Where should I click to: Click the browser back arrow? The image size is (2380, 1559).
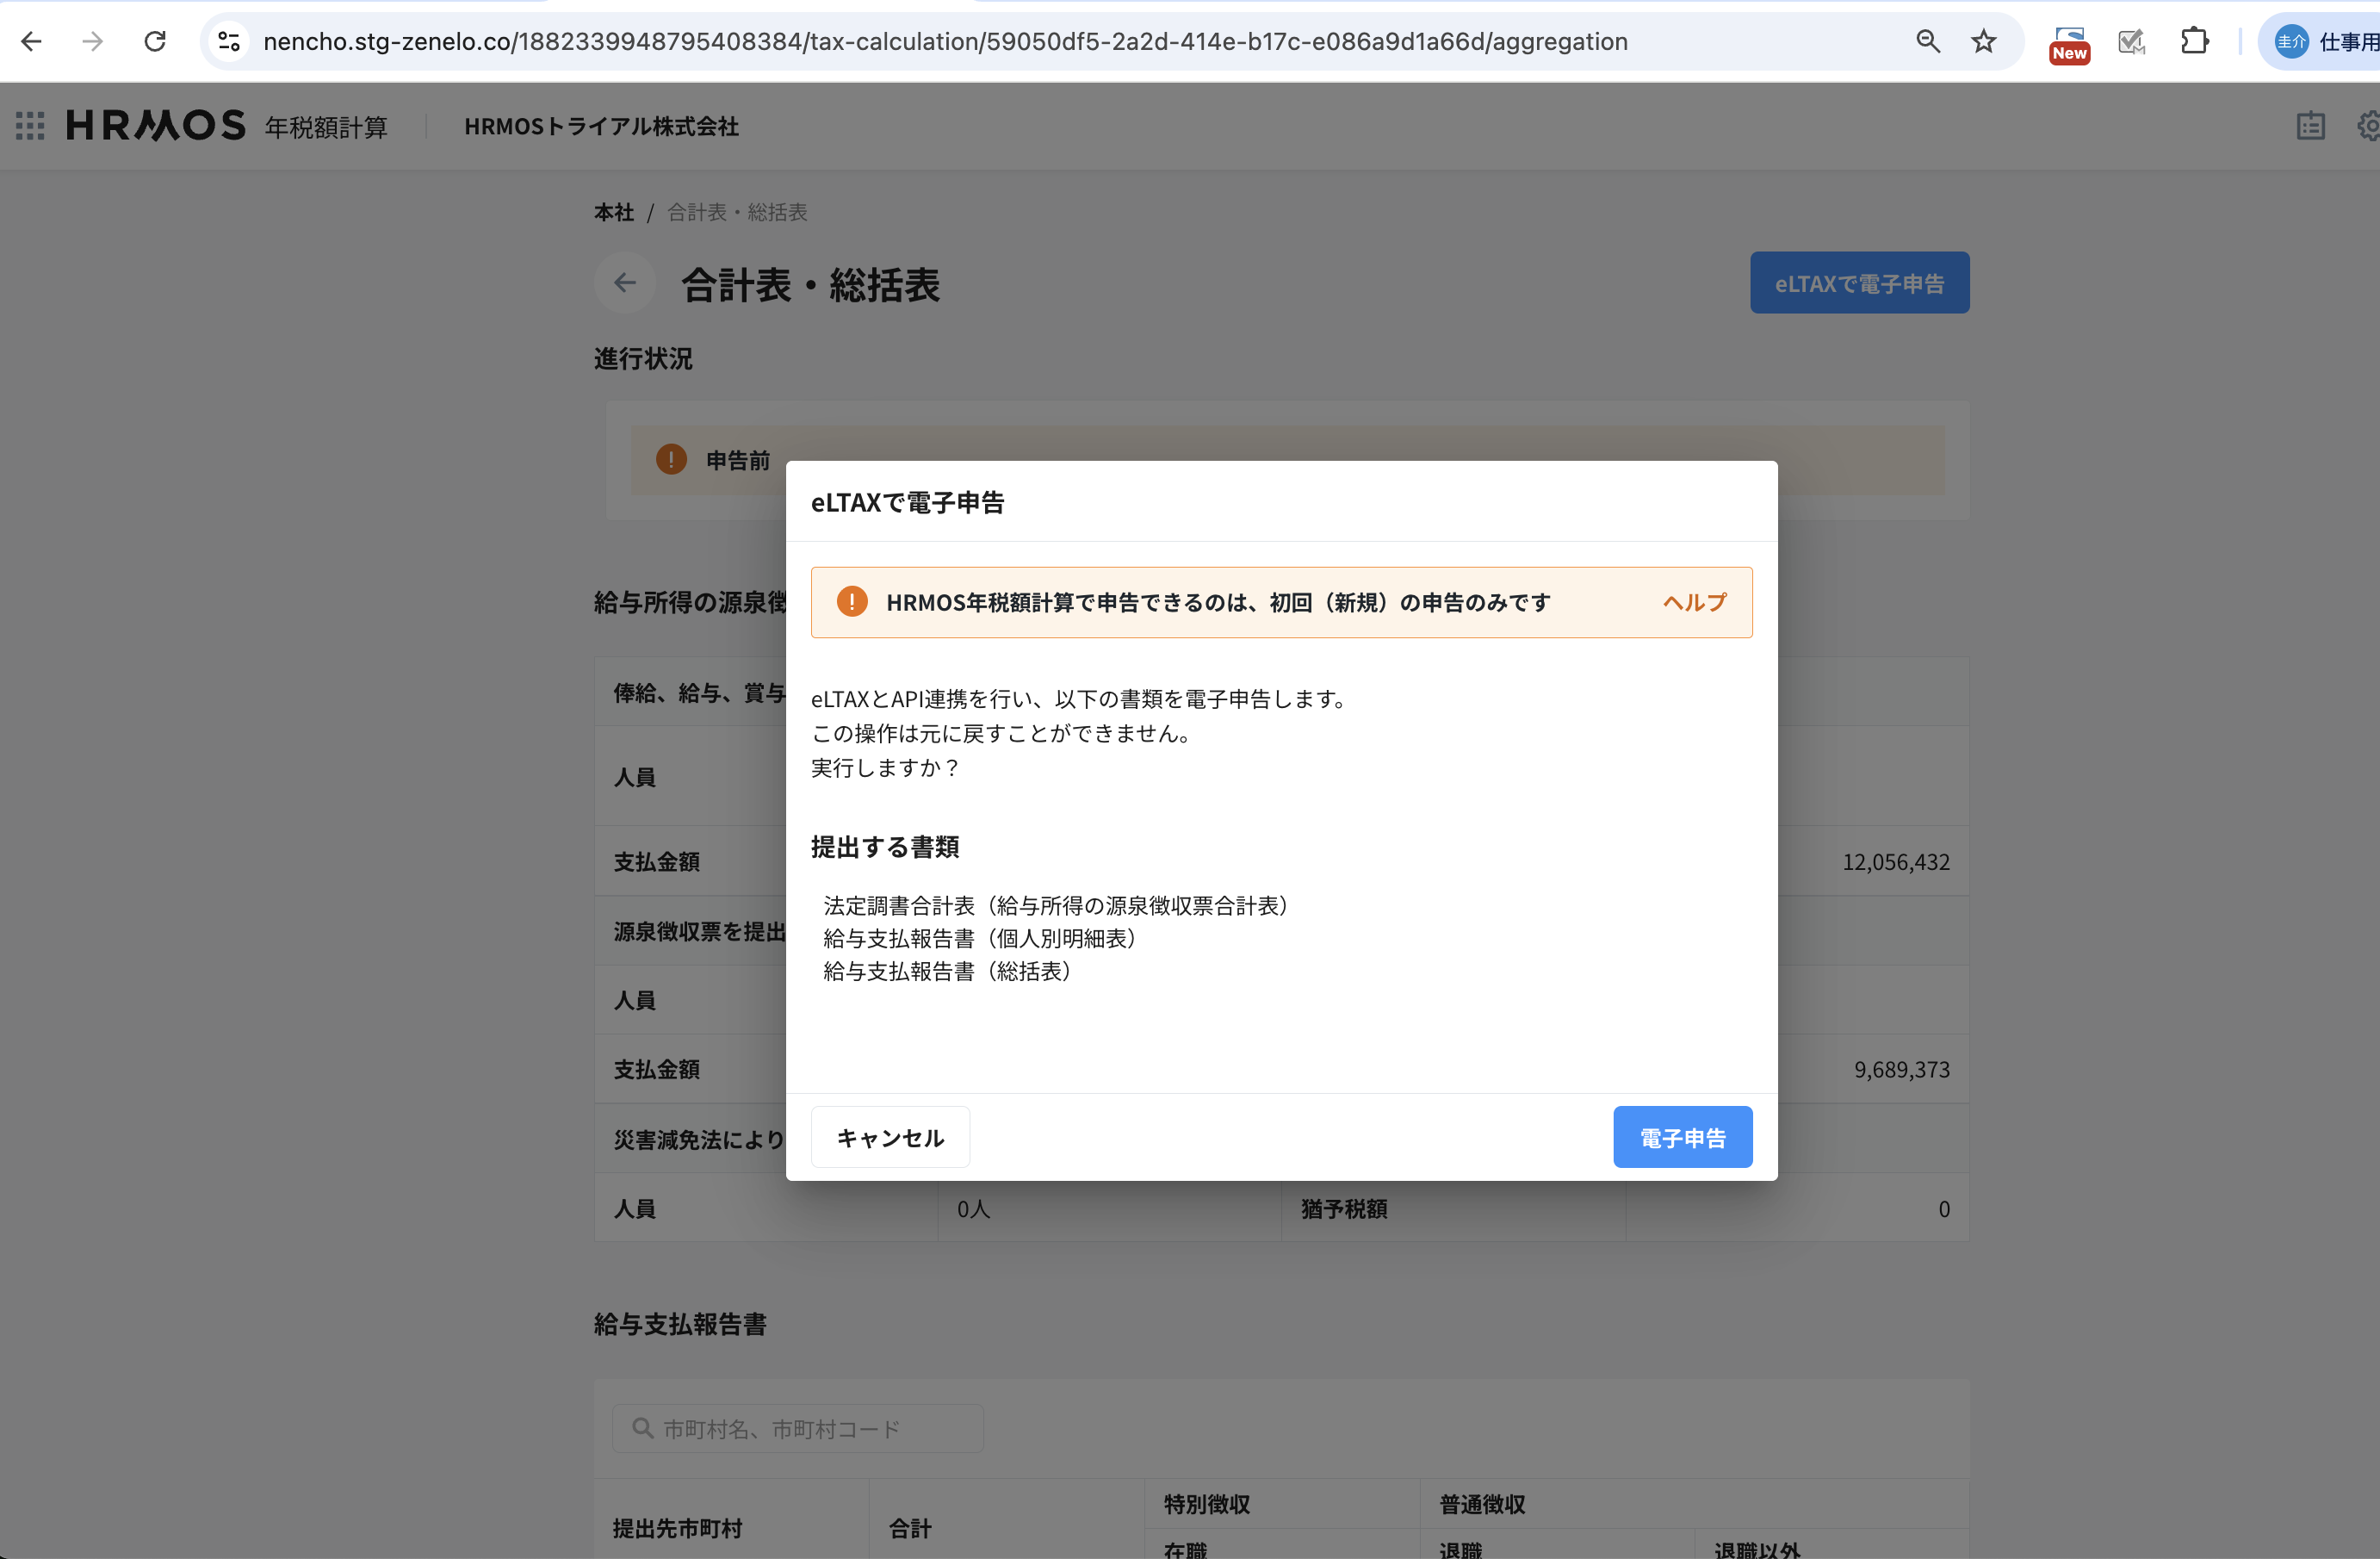(31, 41)
